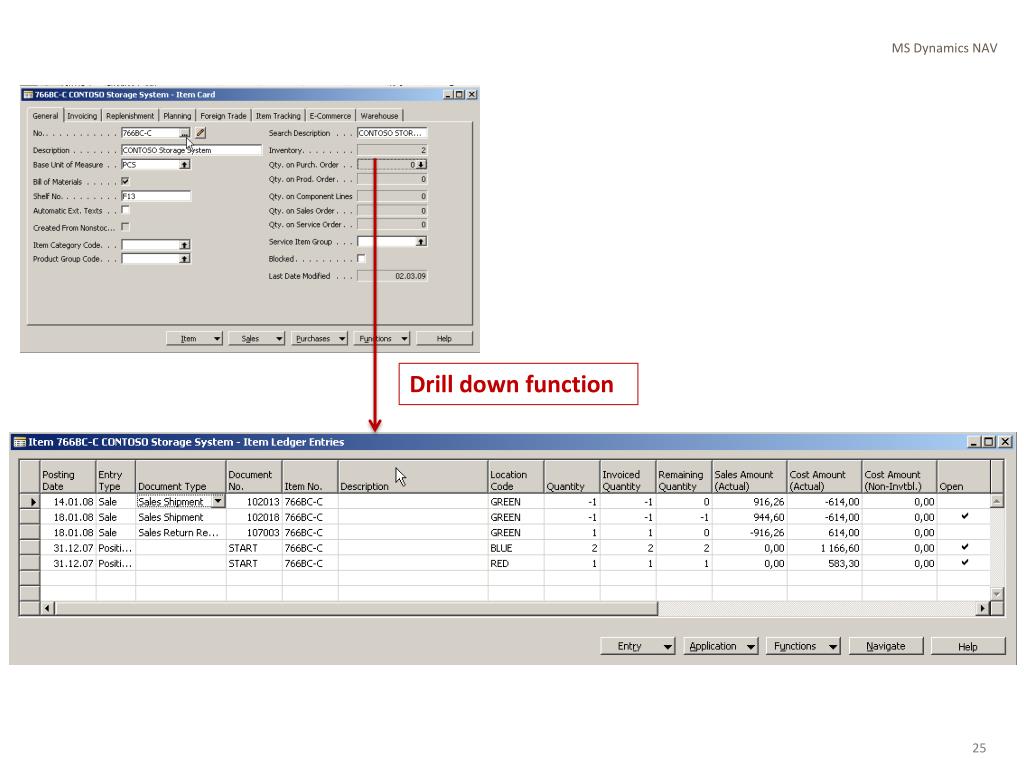Select document number 107003 cell
This screenshot has width=1024, height=768.
[x=254, y=533]
